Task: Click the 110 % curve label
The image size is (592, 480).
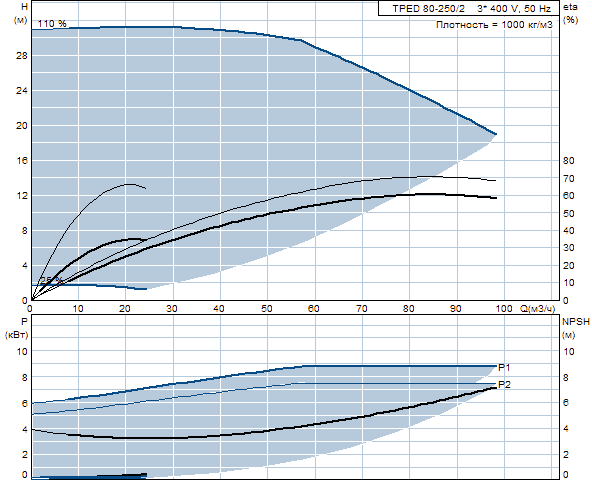Action: 52,23
